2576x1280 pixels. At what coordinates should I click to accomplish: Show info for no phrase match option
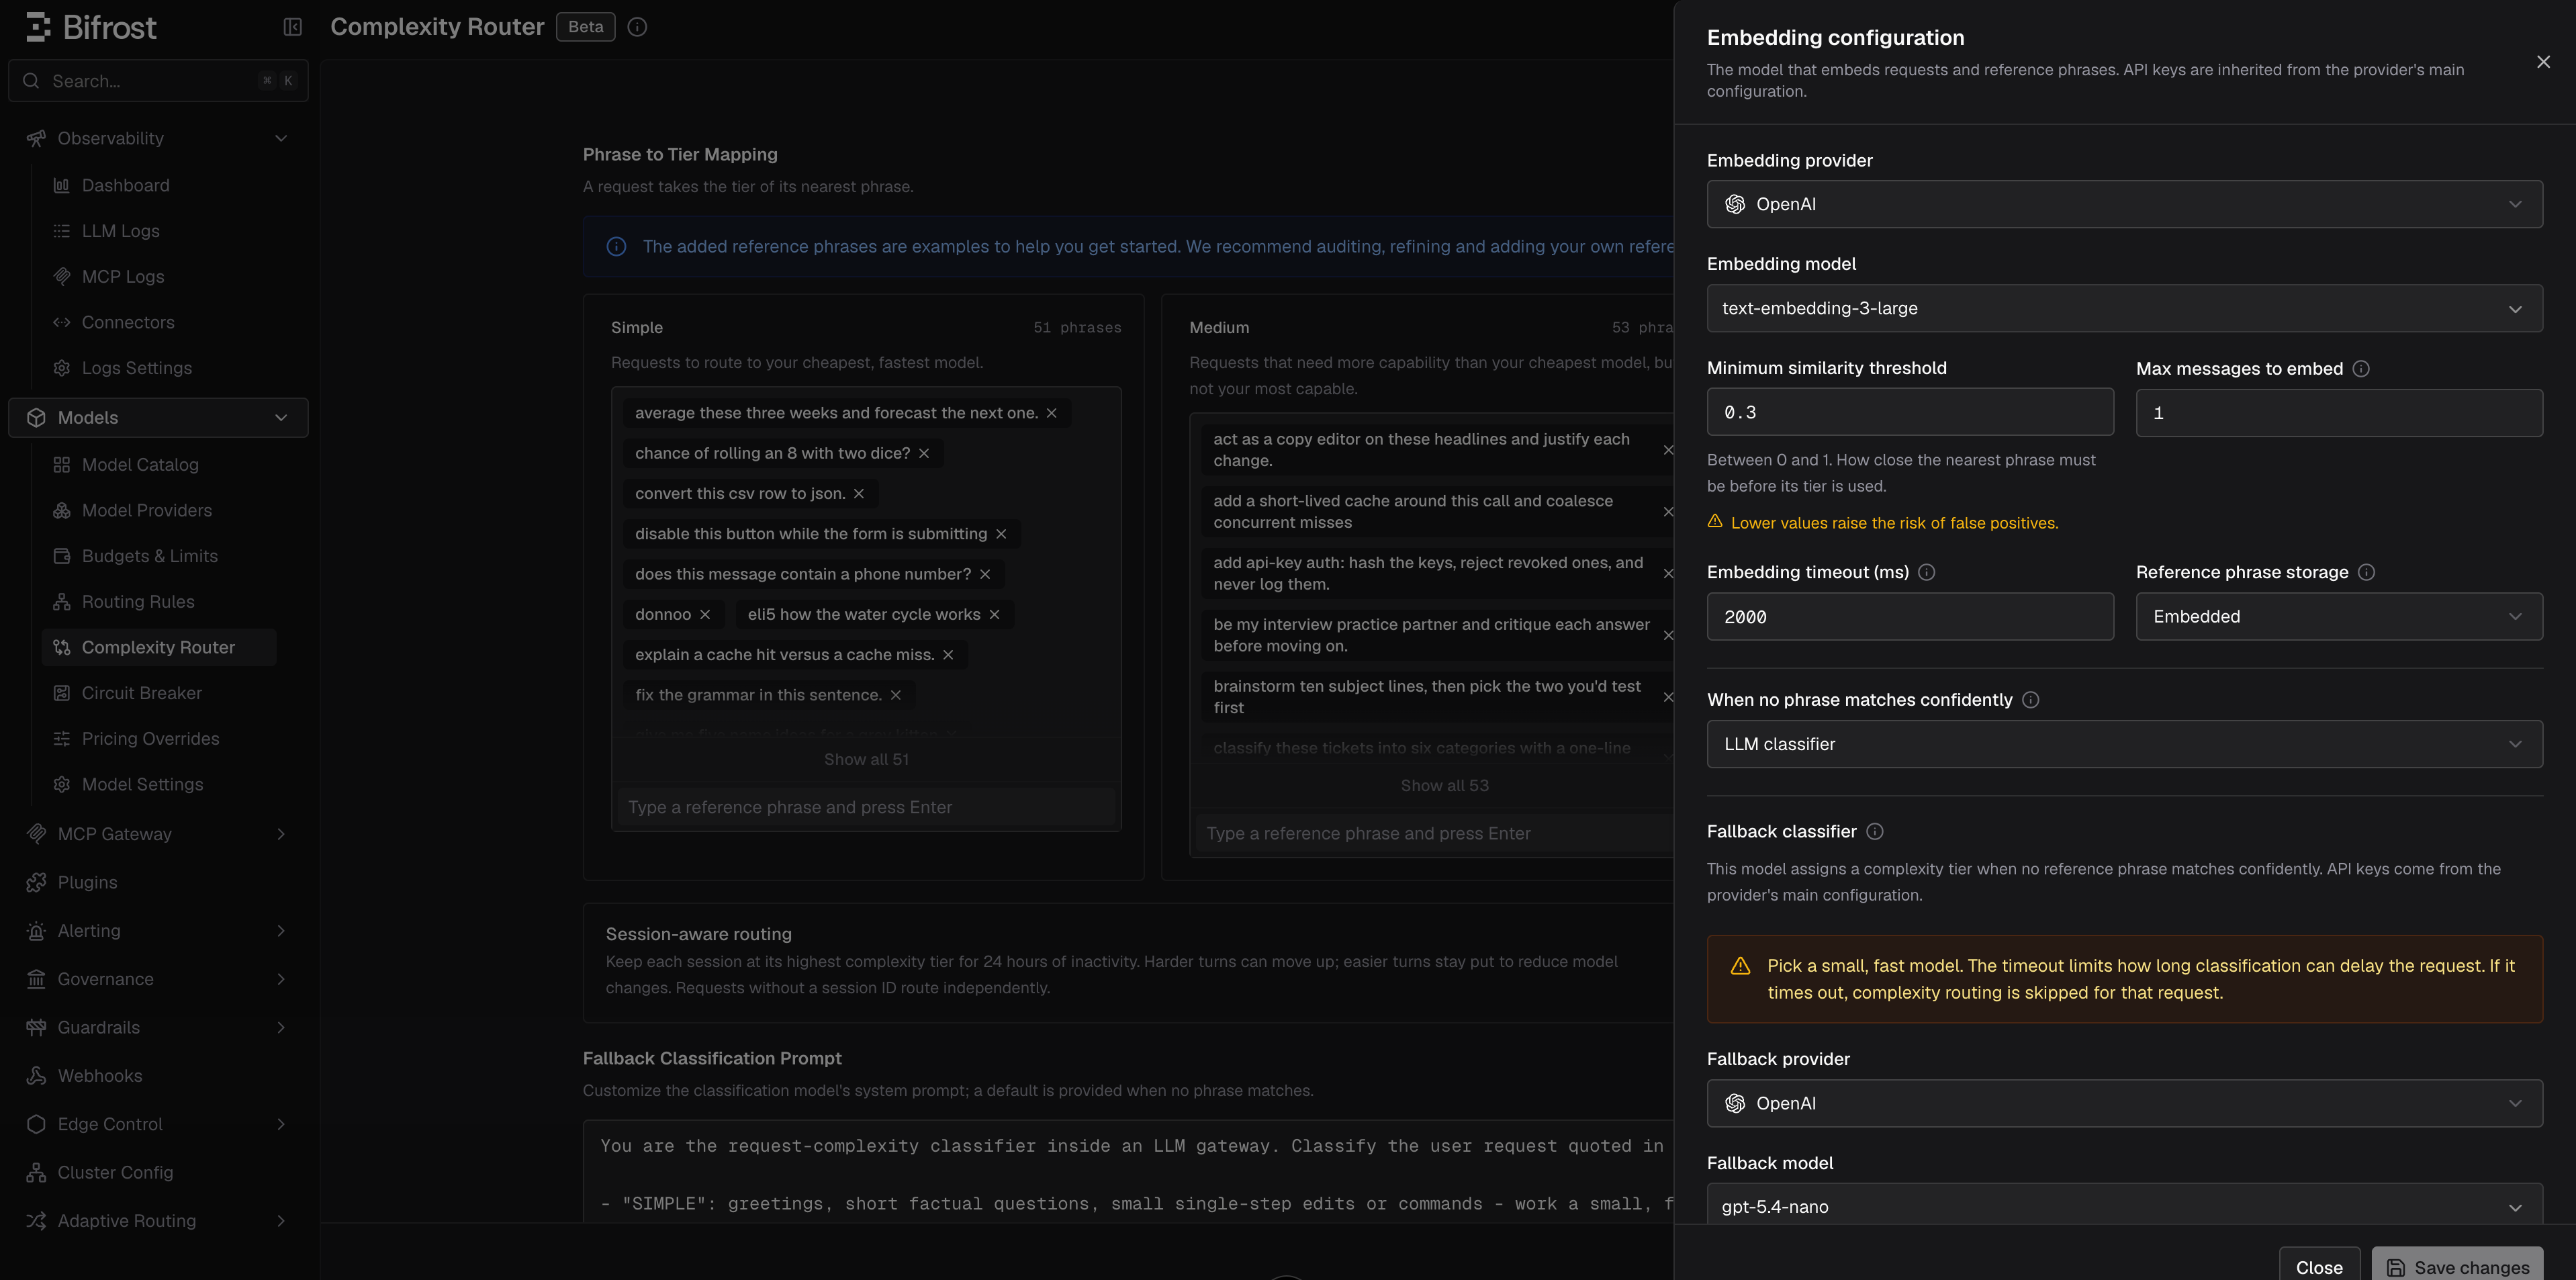2031,700
